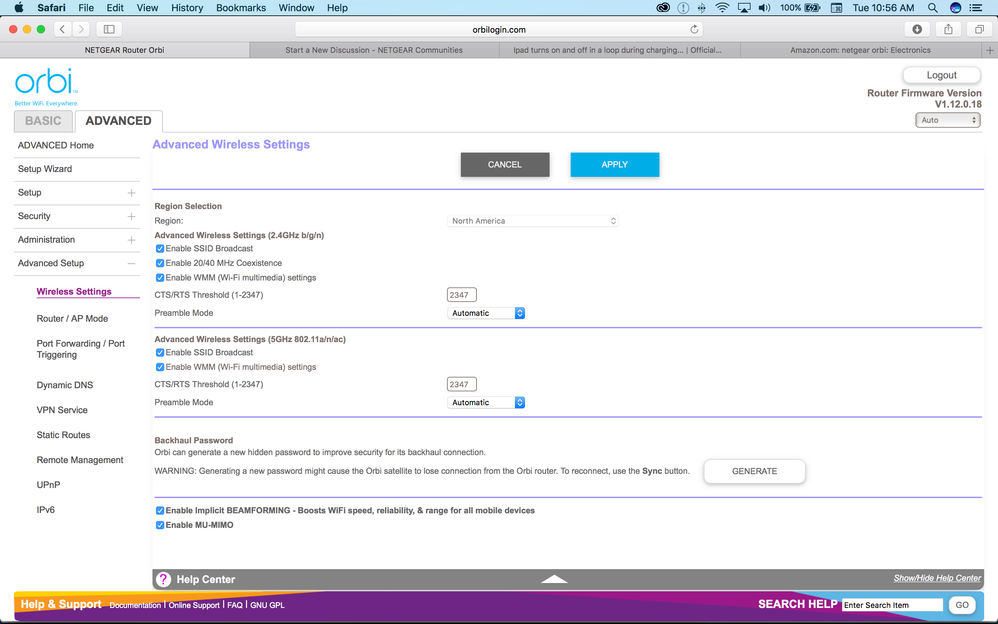
Task: Expand the Setup sidebar section
Action: pos(131,193)
